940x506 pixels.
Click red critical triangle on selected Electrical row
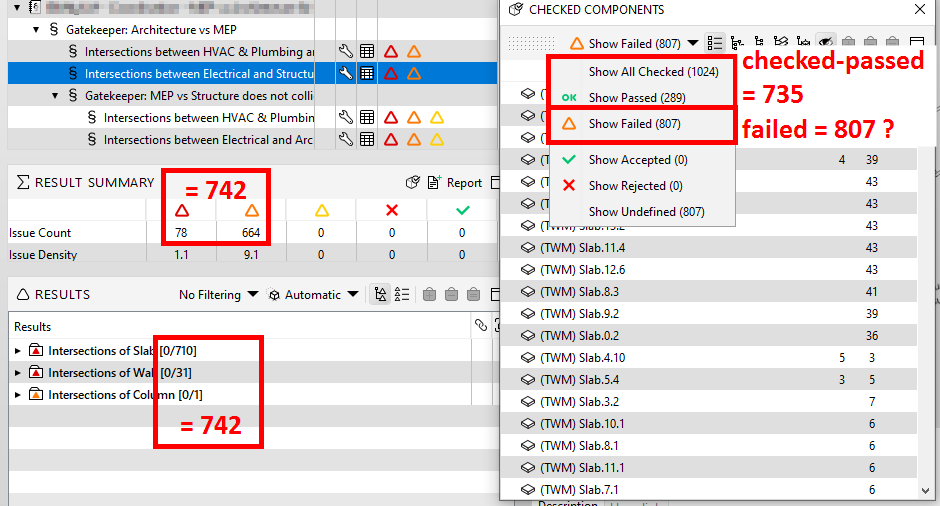point(391,74)
